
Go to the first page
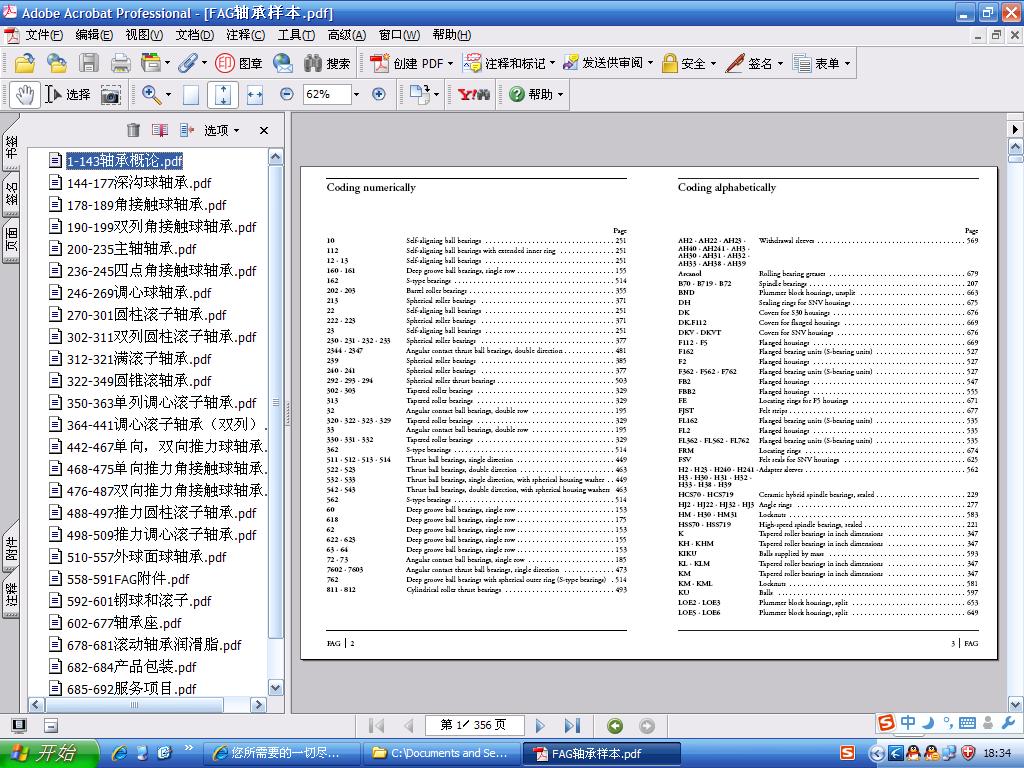click(376, 725)
